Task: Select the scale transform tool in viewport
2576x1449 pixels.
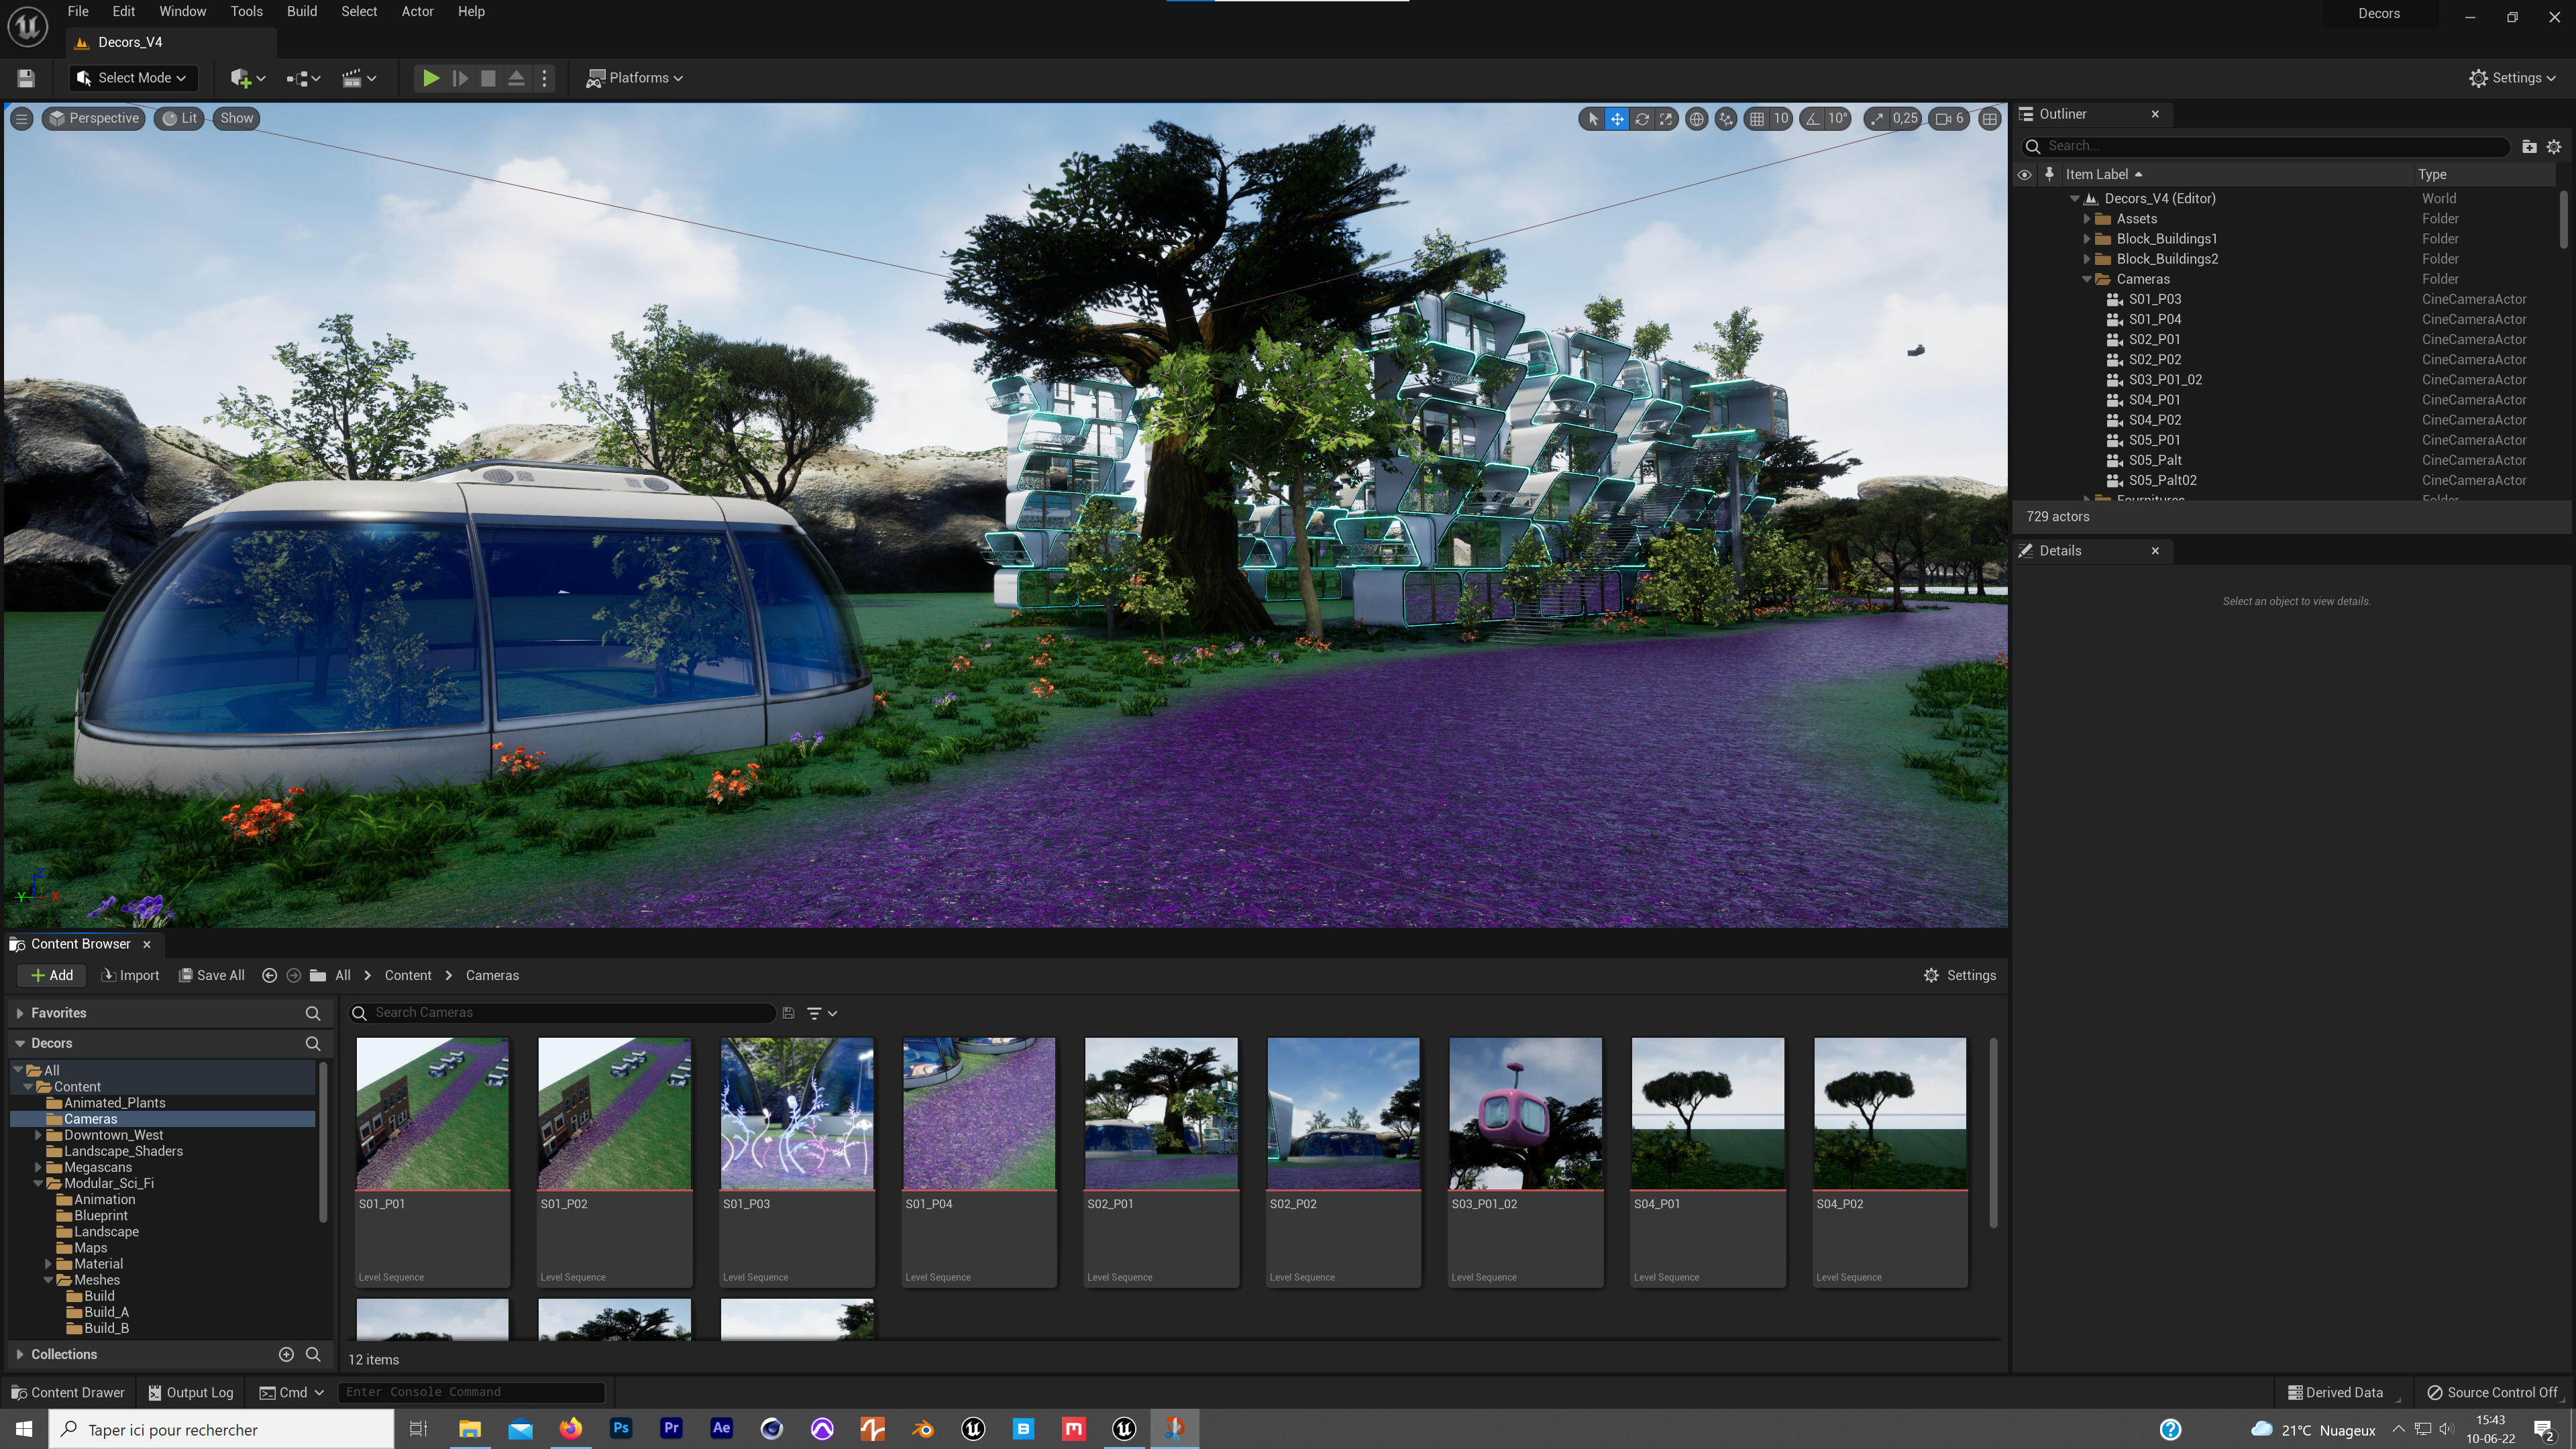Action: pos(1666,119)
